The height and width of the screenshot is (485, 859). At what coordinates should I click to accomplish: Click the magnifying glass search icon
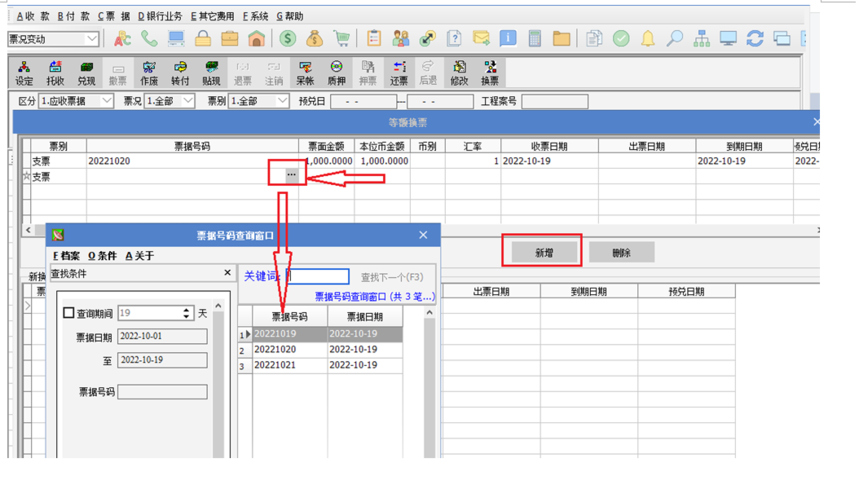[674, 38]
